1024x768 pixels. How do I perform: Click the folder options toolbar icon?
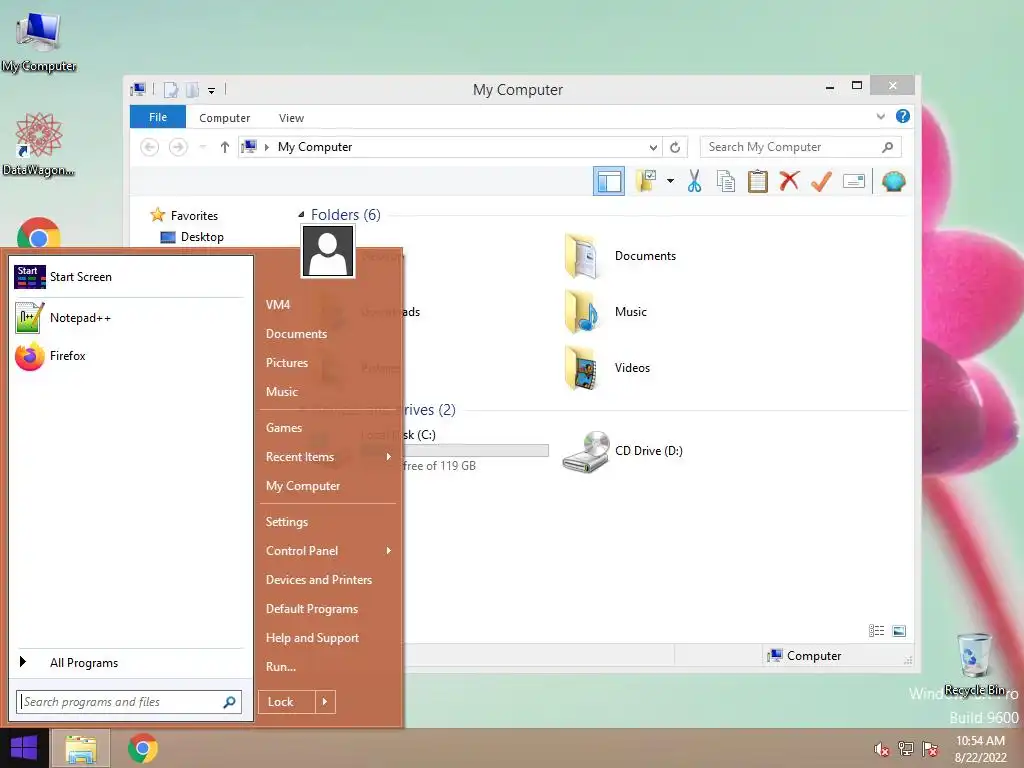646,182
